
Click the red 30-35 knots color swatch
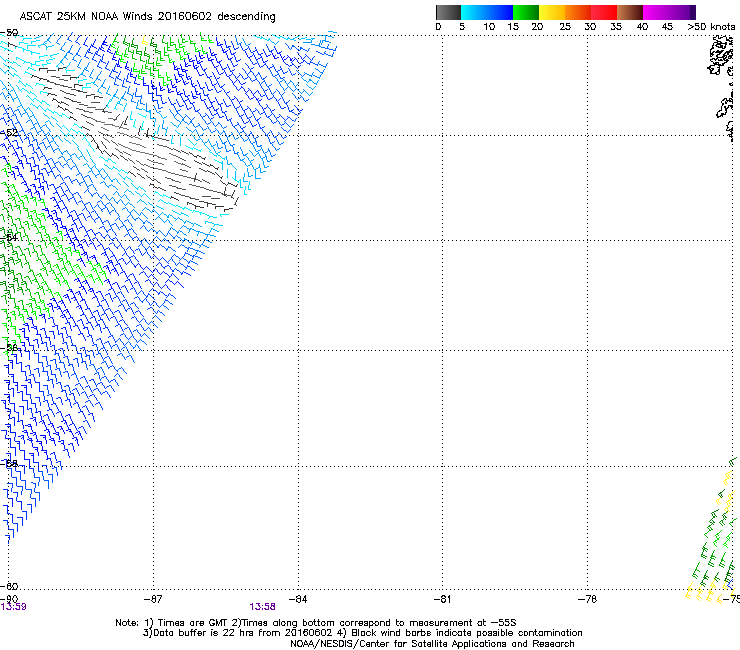click(x=604, y=12)
